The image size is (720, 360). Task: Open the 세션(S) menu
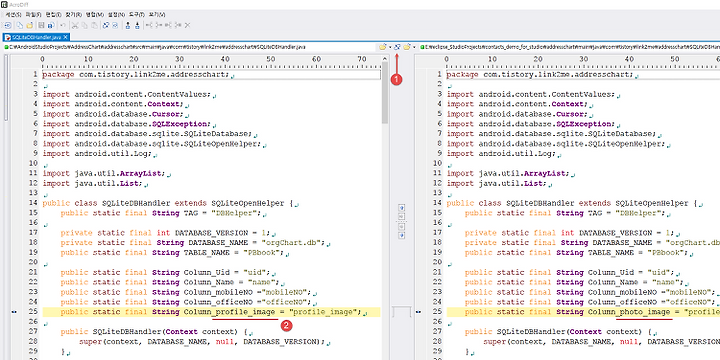click(13, 15)
